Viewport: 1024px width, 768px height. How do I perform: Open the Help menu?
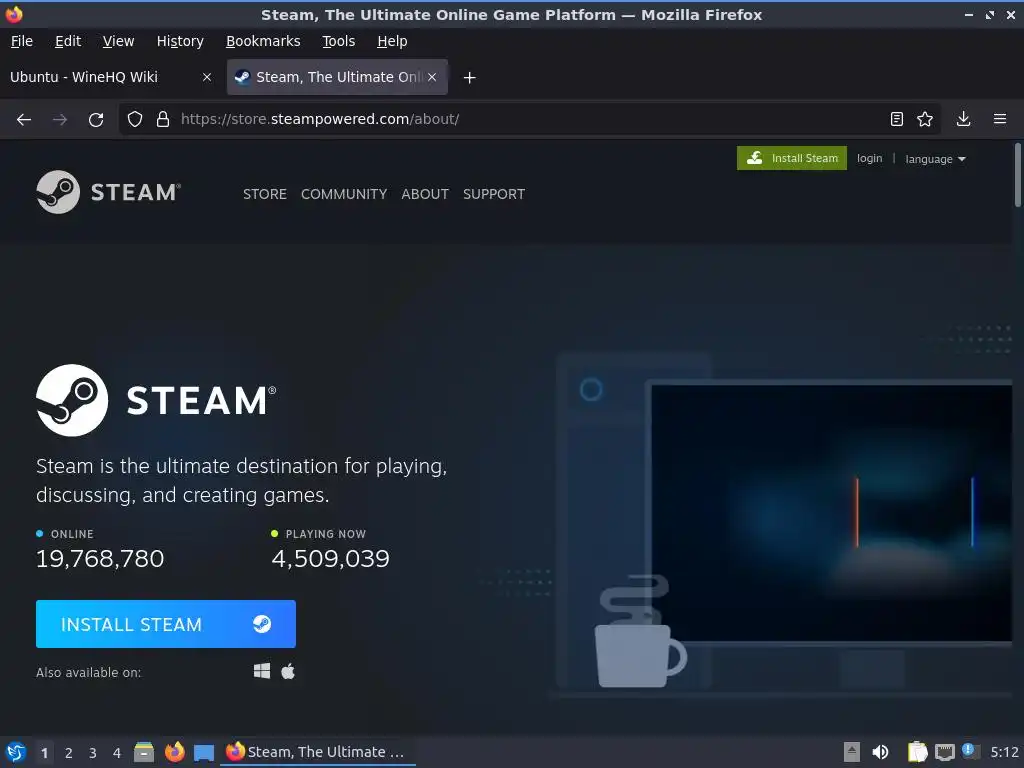pyautogui.click(x=392, y=41)
